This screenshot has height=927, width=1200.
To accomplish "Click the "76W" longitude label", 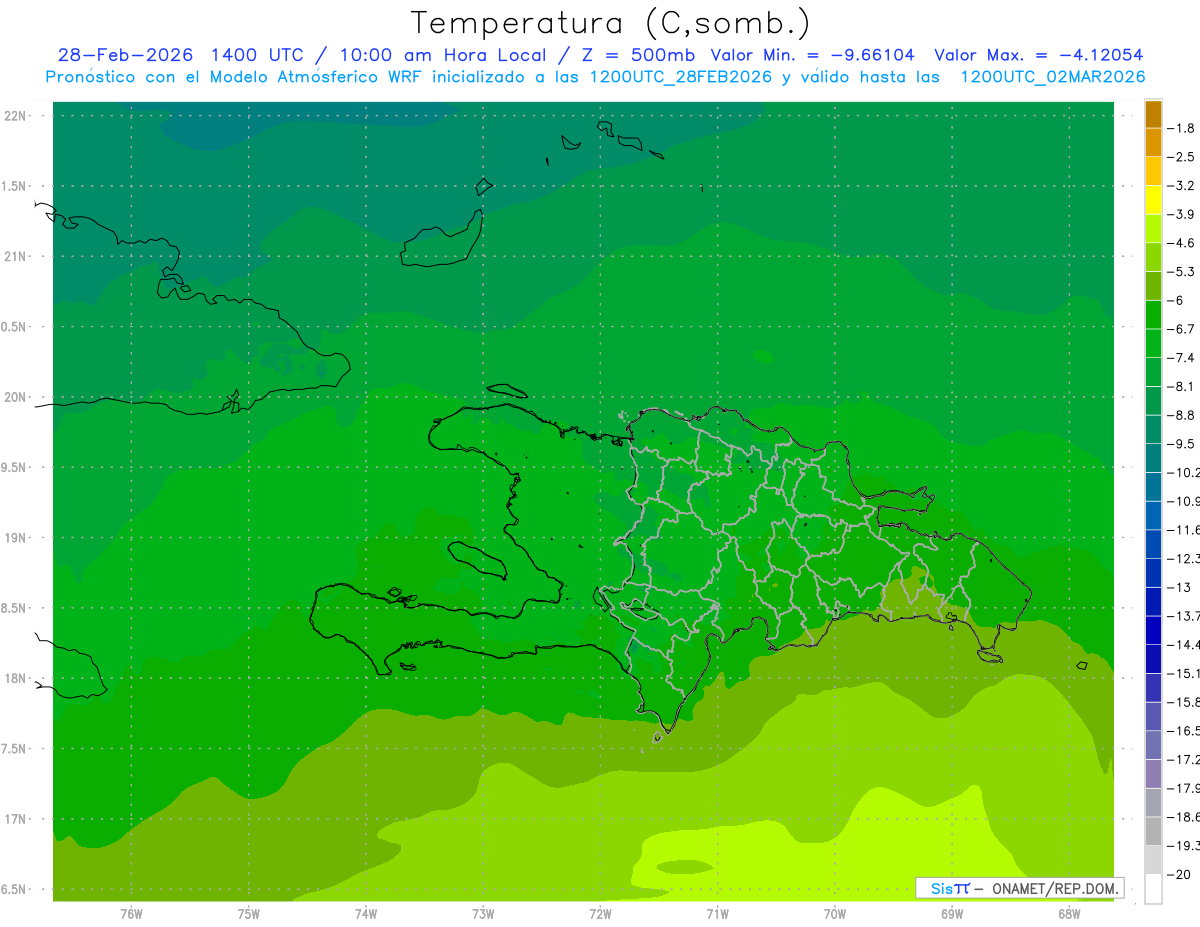I will [131, 913].
